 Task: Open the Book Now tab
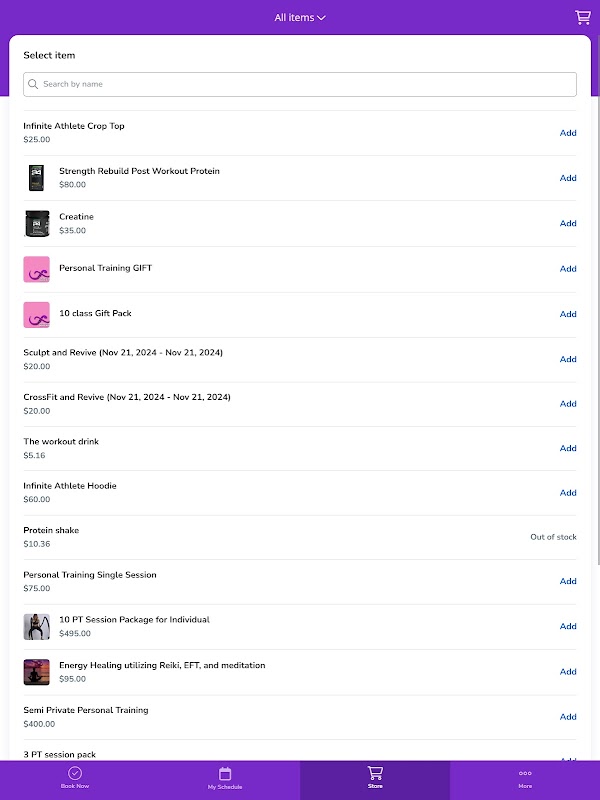pyautogui.click(x=75, y=778)
